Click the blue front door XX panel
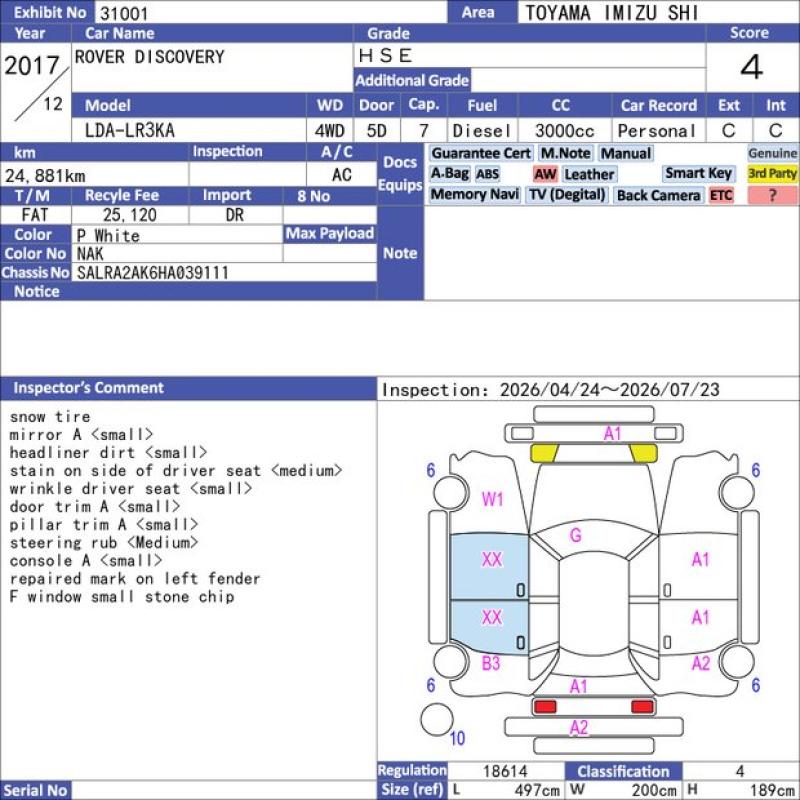 tap(489, 566)
